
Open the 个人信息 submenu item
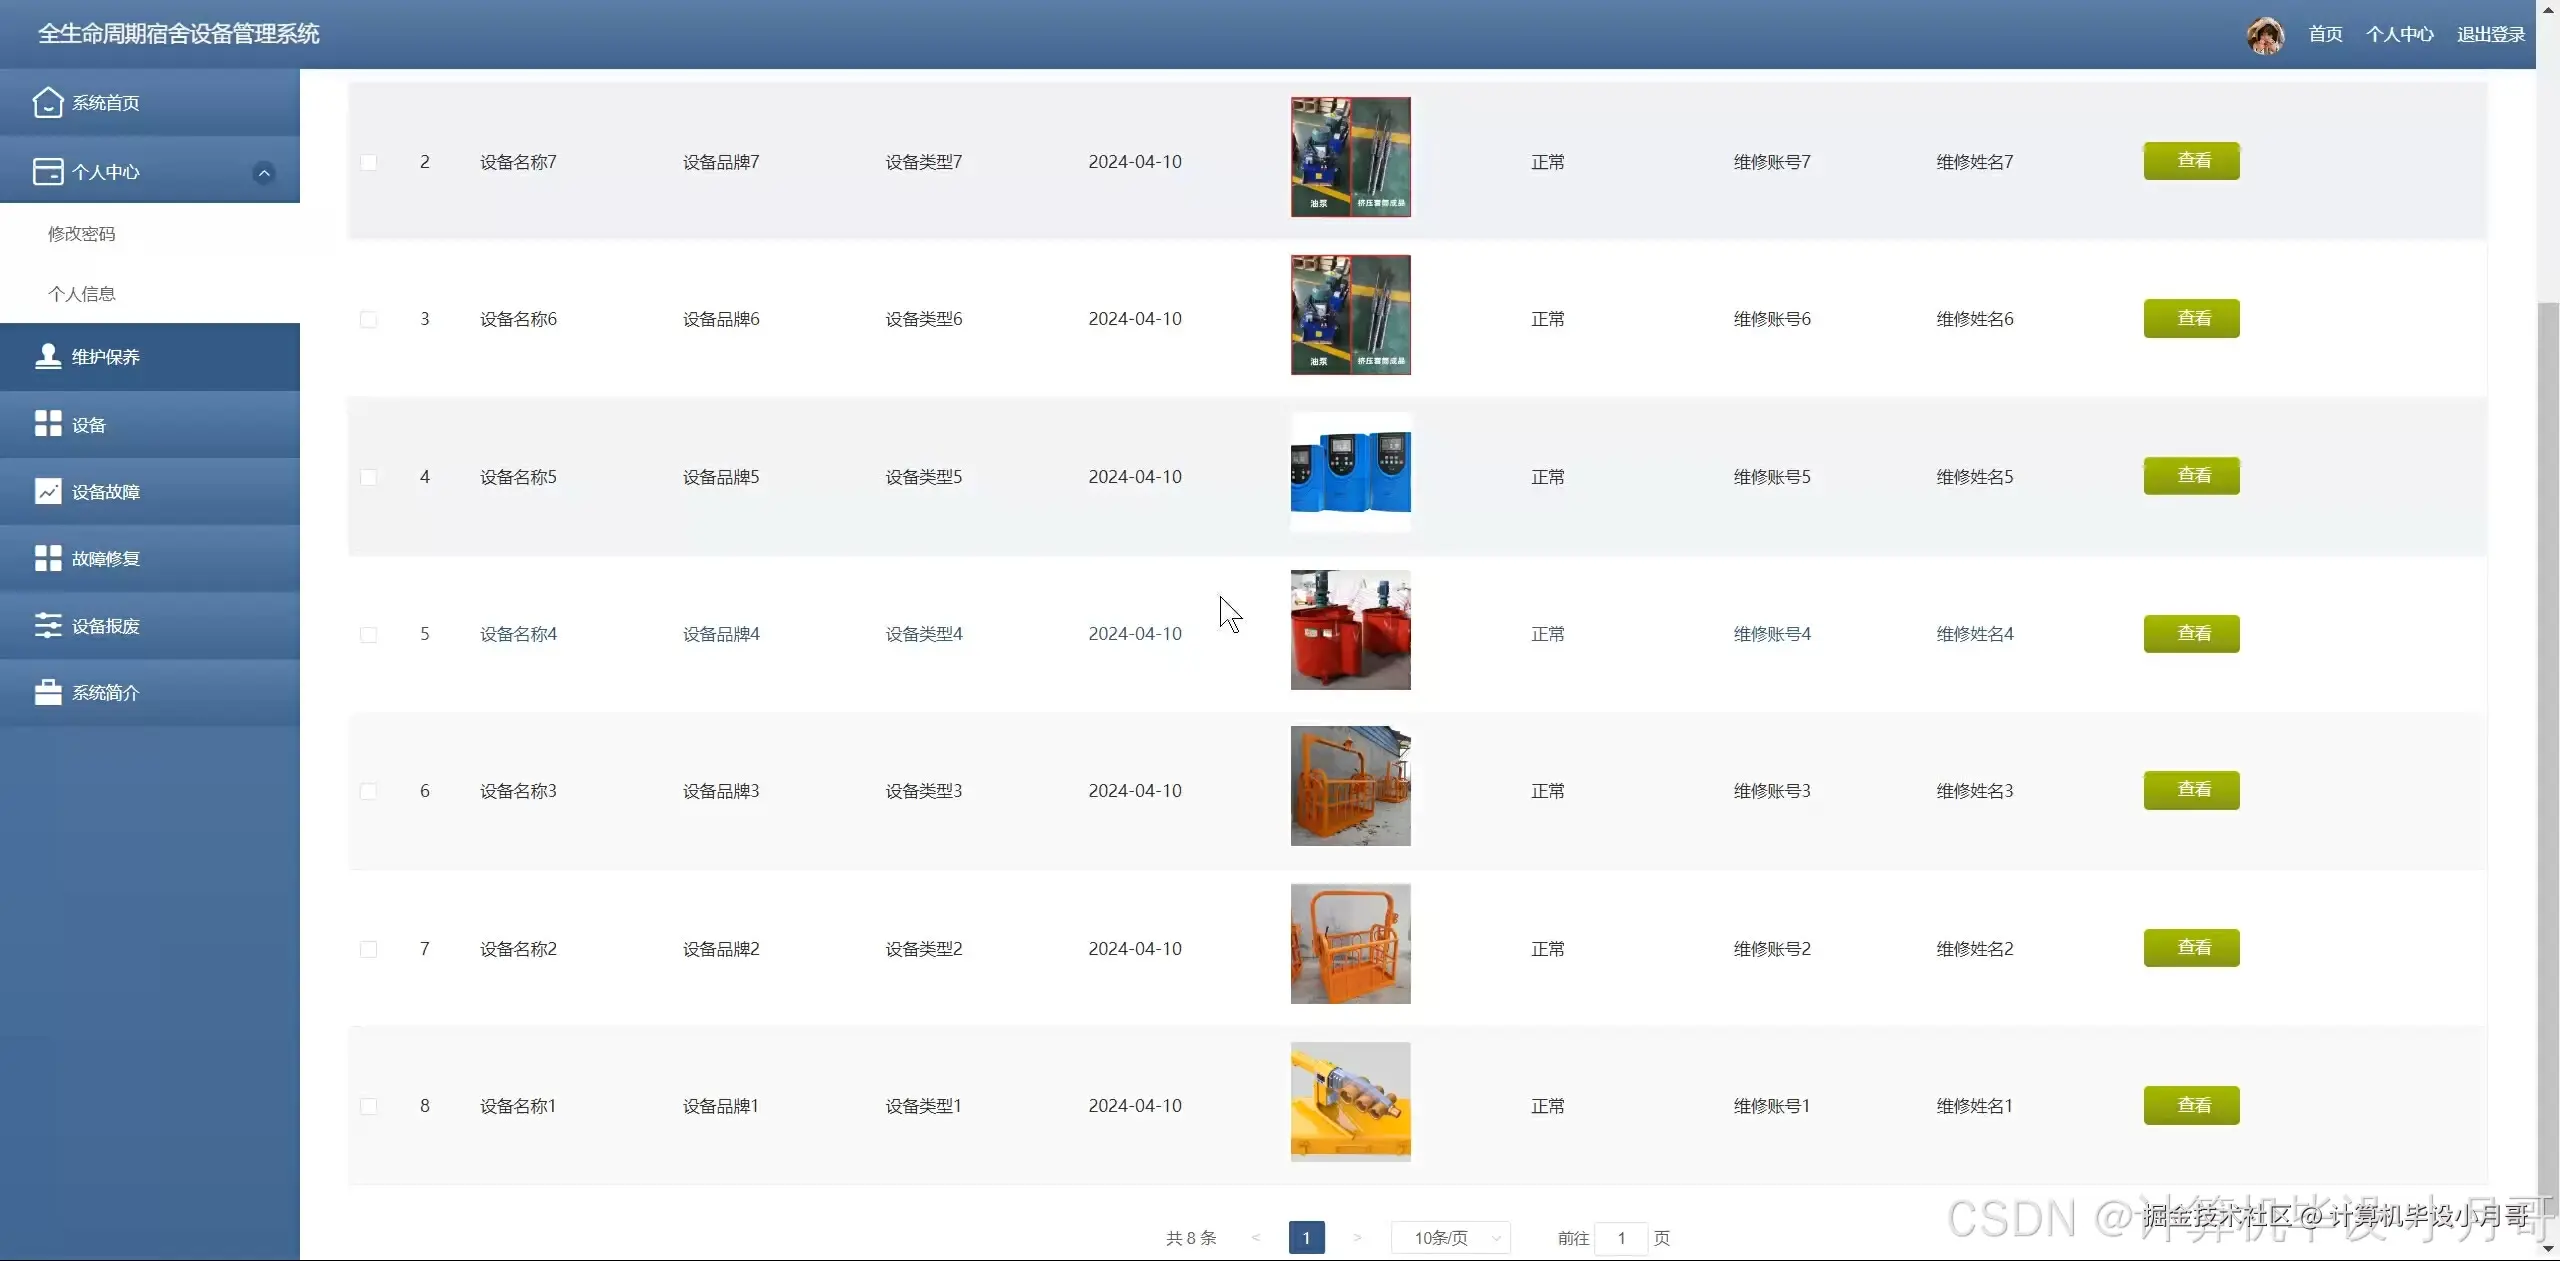point(82,294)
